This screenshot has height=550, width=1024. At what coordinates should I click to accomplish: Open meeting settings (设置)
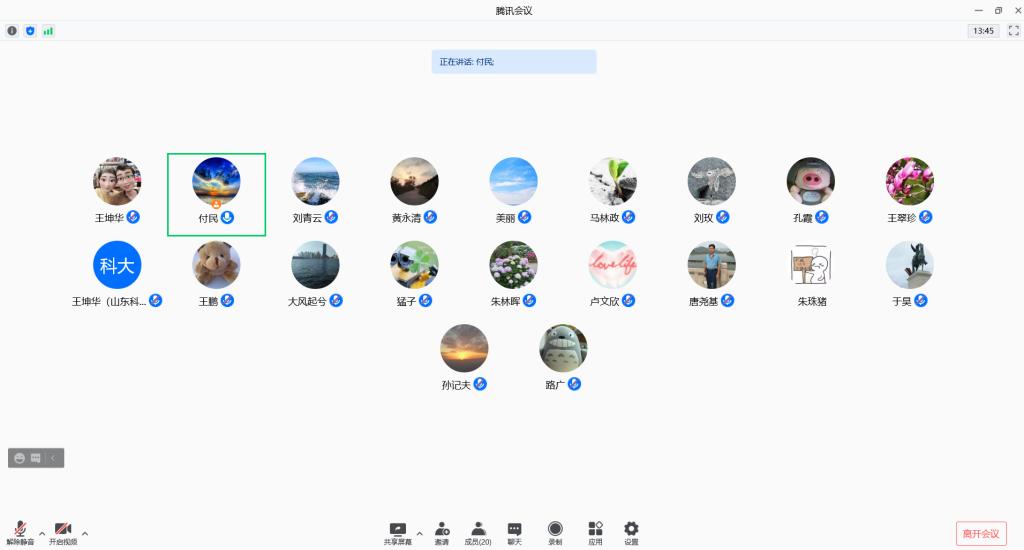pyautogui.click(x=631, y=532)
